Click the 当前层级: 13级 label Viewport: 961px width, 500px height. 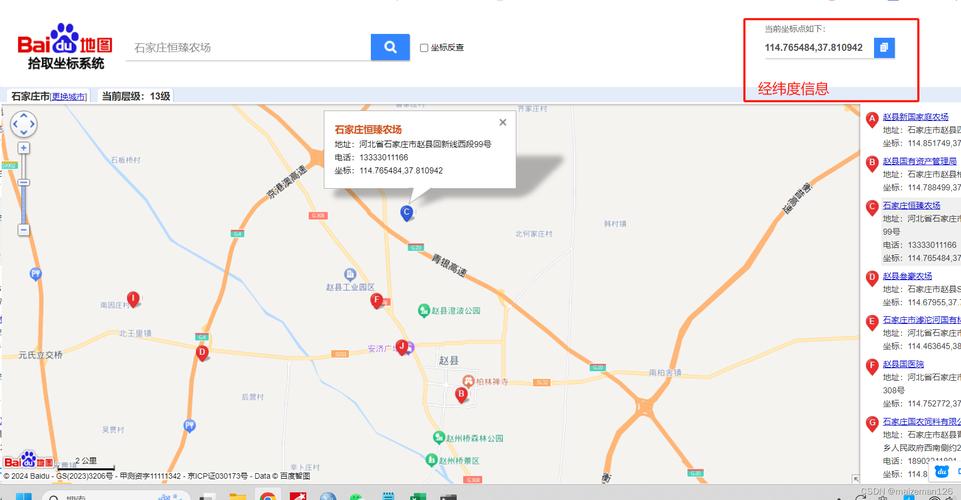point(135,96)
